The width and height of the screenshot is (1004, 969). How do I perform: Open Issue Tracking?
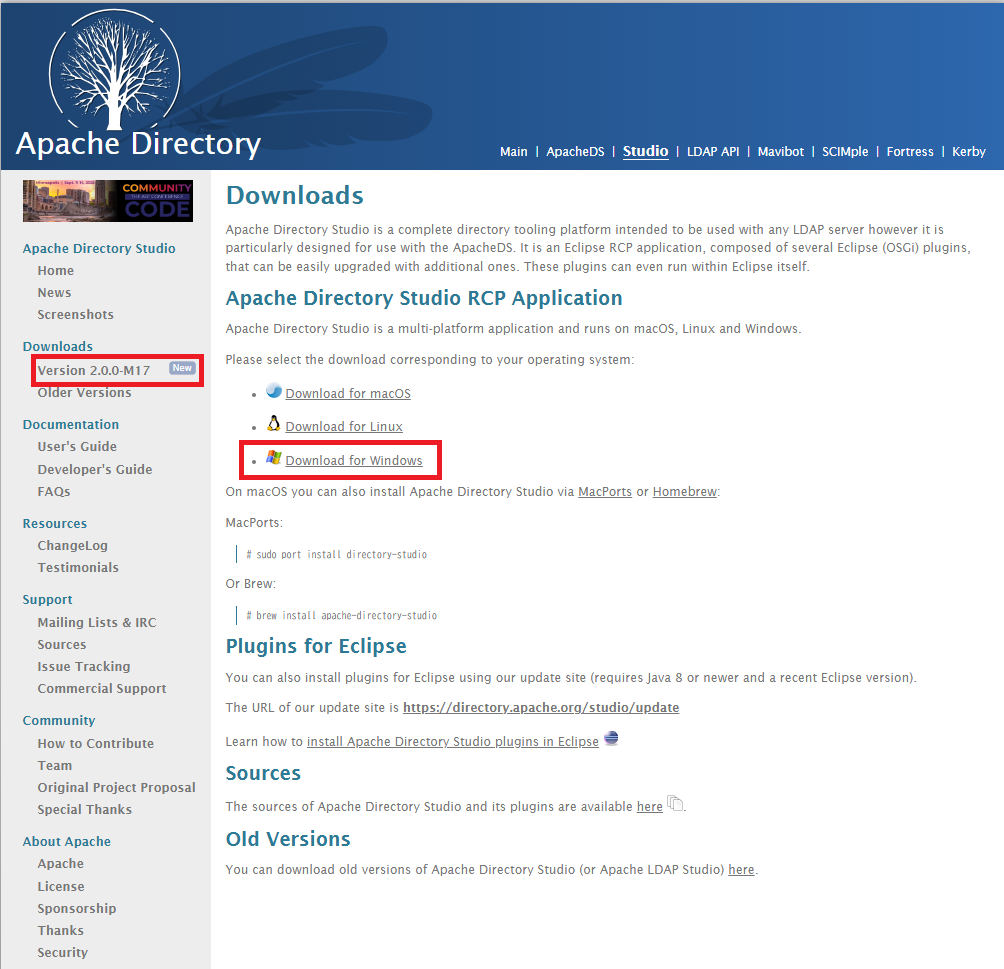pos(84,667)
